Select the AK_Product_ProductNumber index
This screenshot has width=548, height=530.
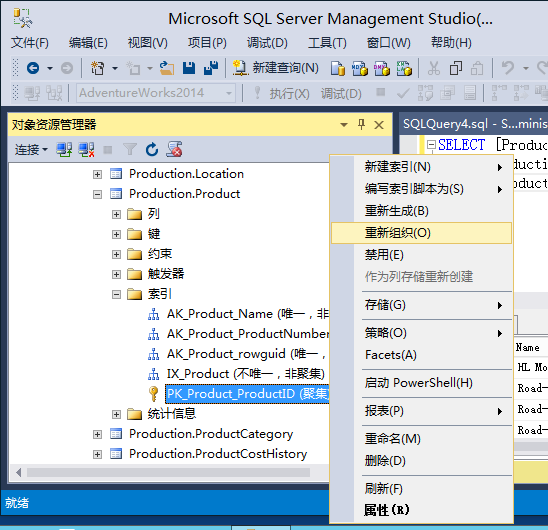[x=248, y=334]
